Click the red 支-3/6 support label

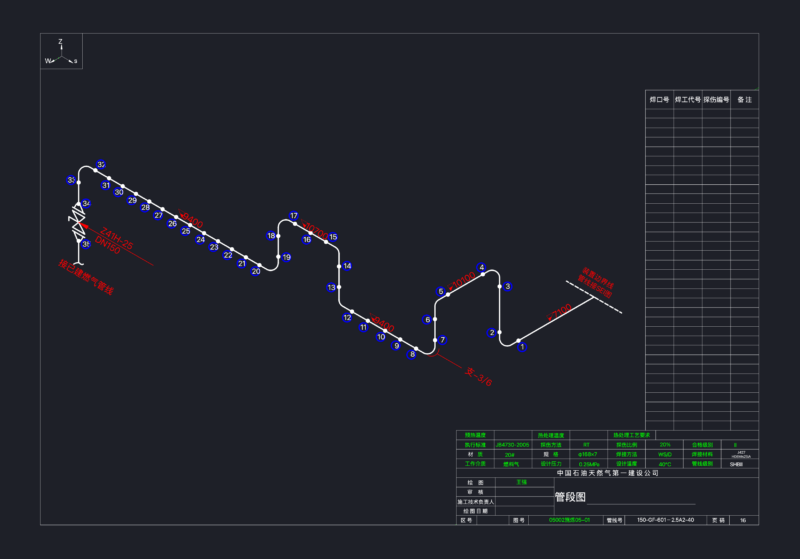coord(479,377)
